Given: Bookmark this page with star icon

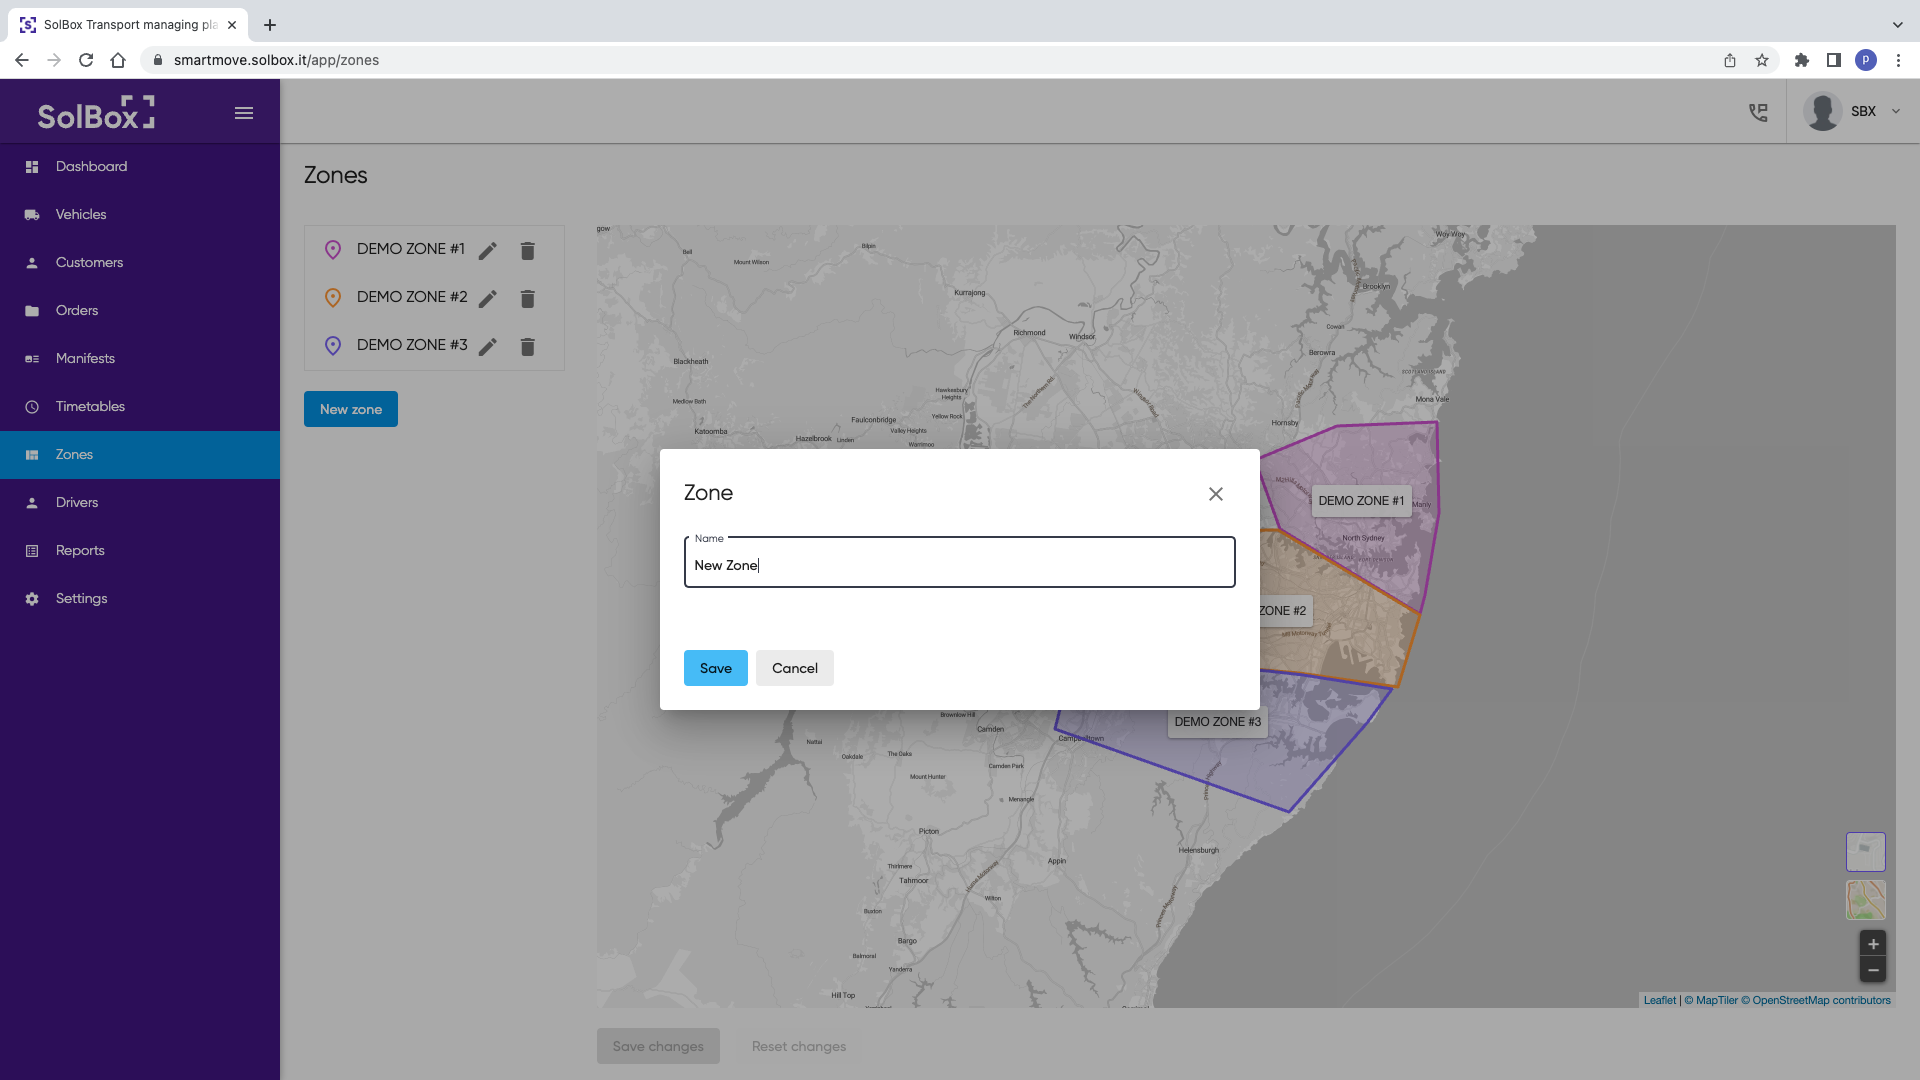Looking at the screenshot, I should pos(1762,61).
